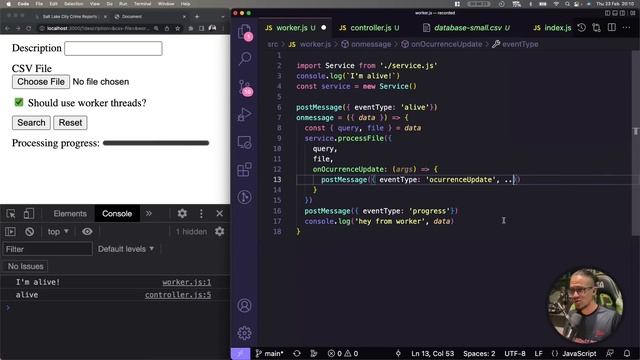
Task: Switch to the Document browser tab
Action: click(149, 17)
